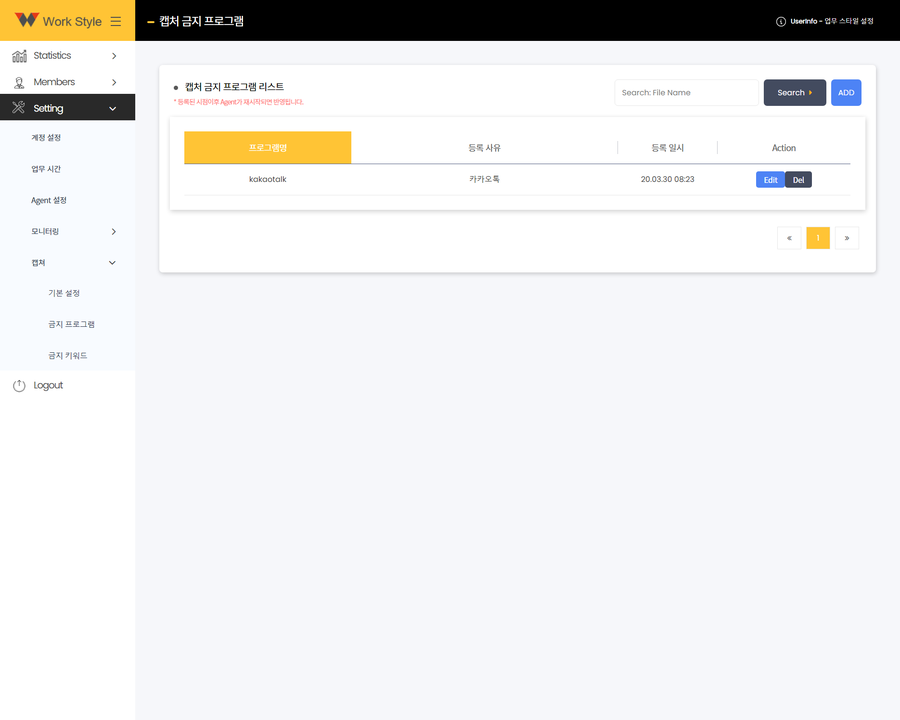Select the 20.03.30 08:23 date cell
900x720 pixels.
click(668, 179)
